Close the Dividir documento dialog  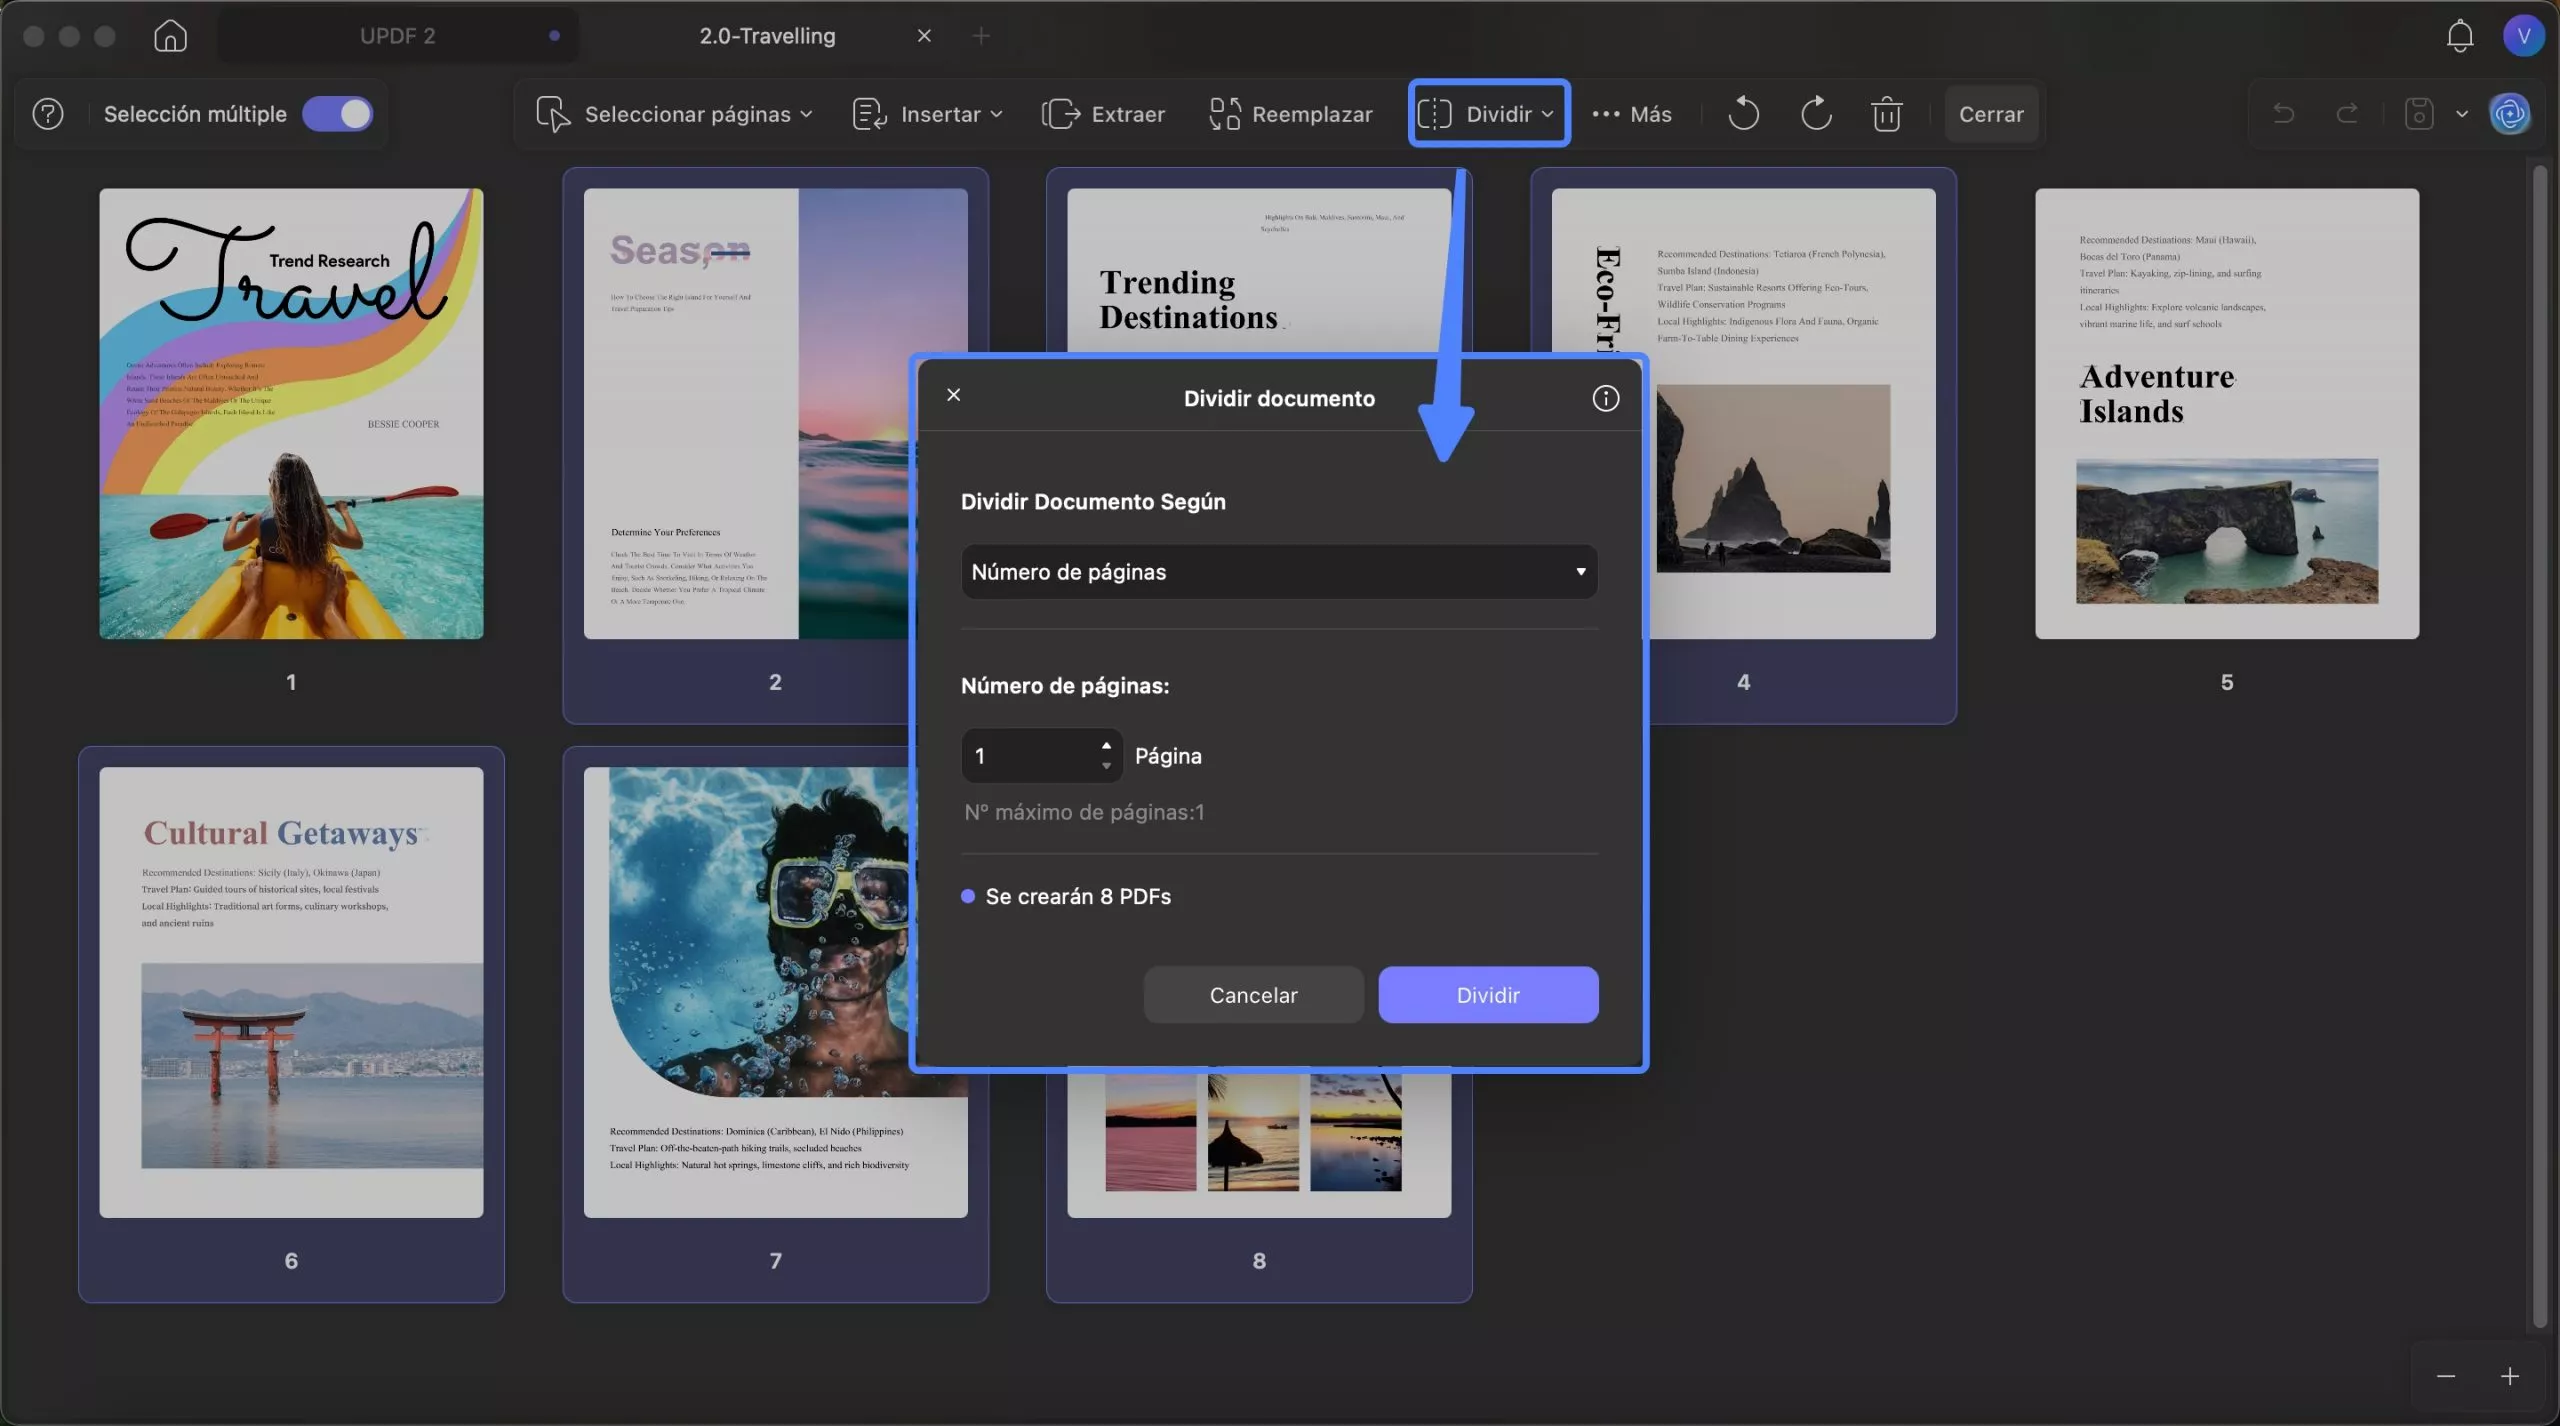[x=953, y=395]
